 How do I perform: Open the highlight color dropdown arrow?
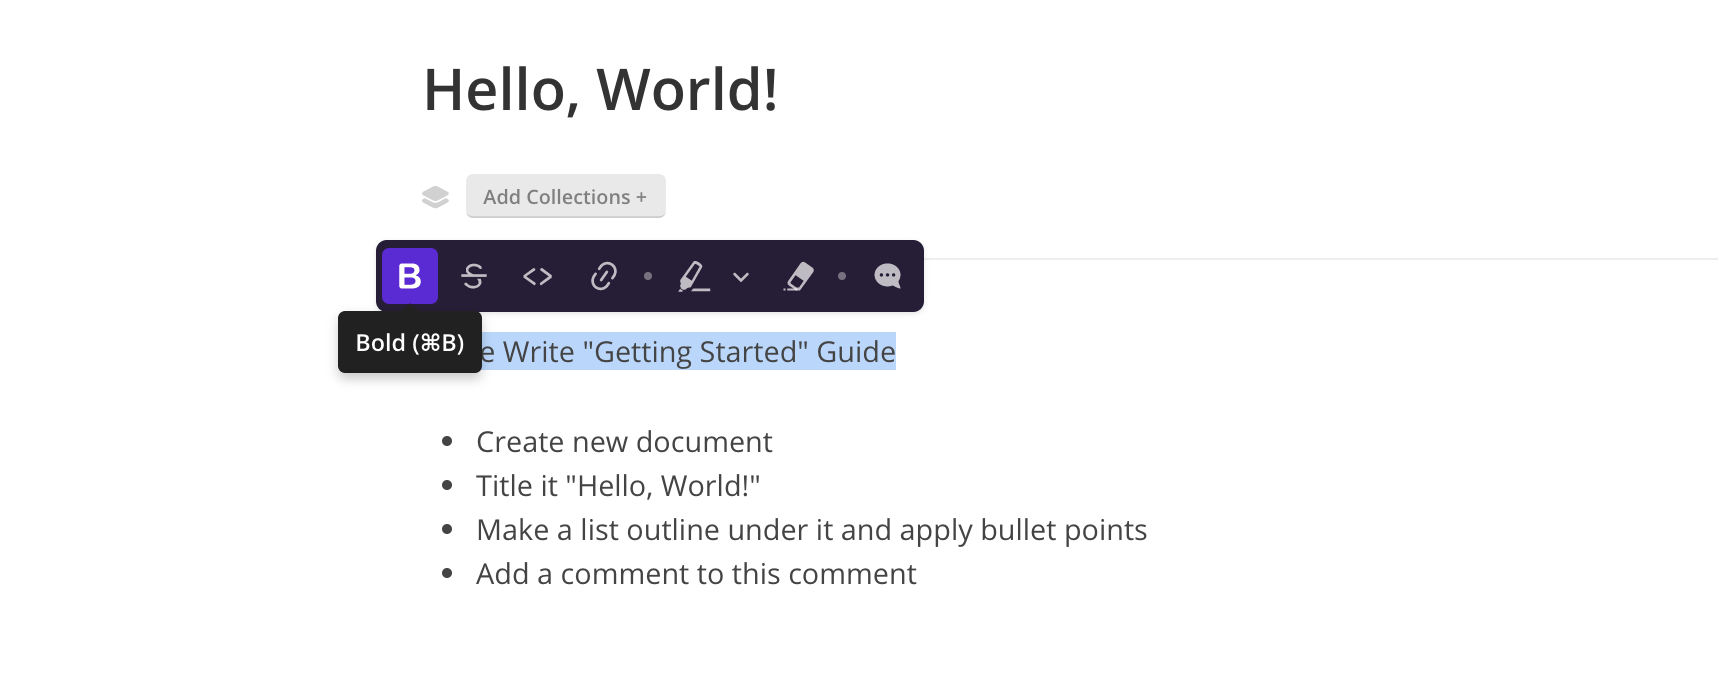(741, 277)
